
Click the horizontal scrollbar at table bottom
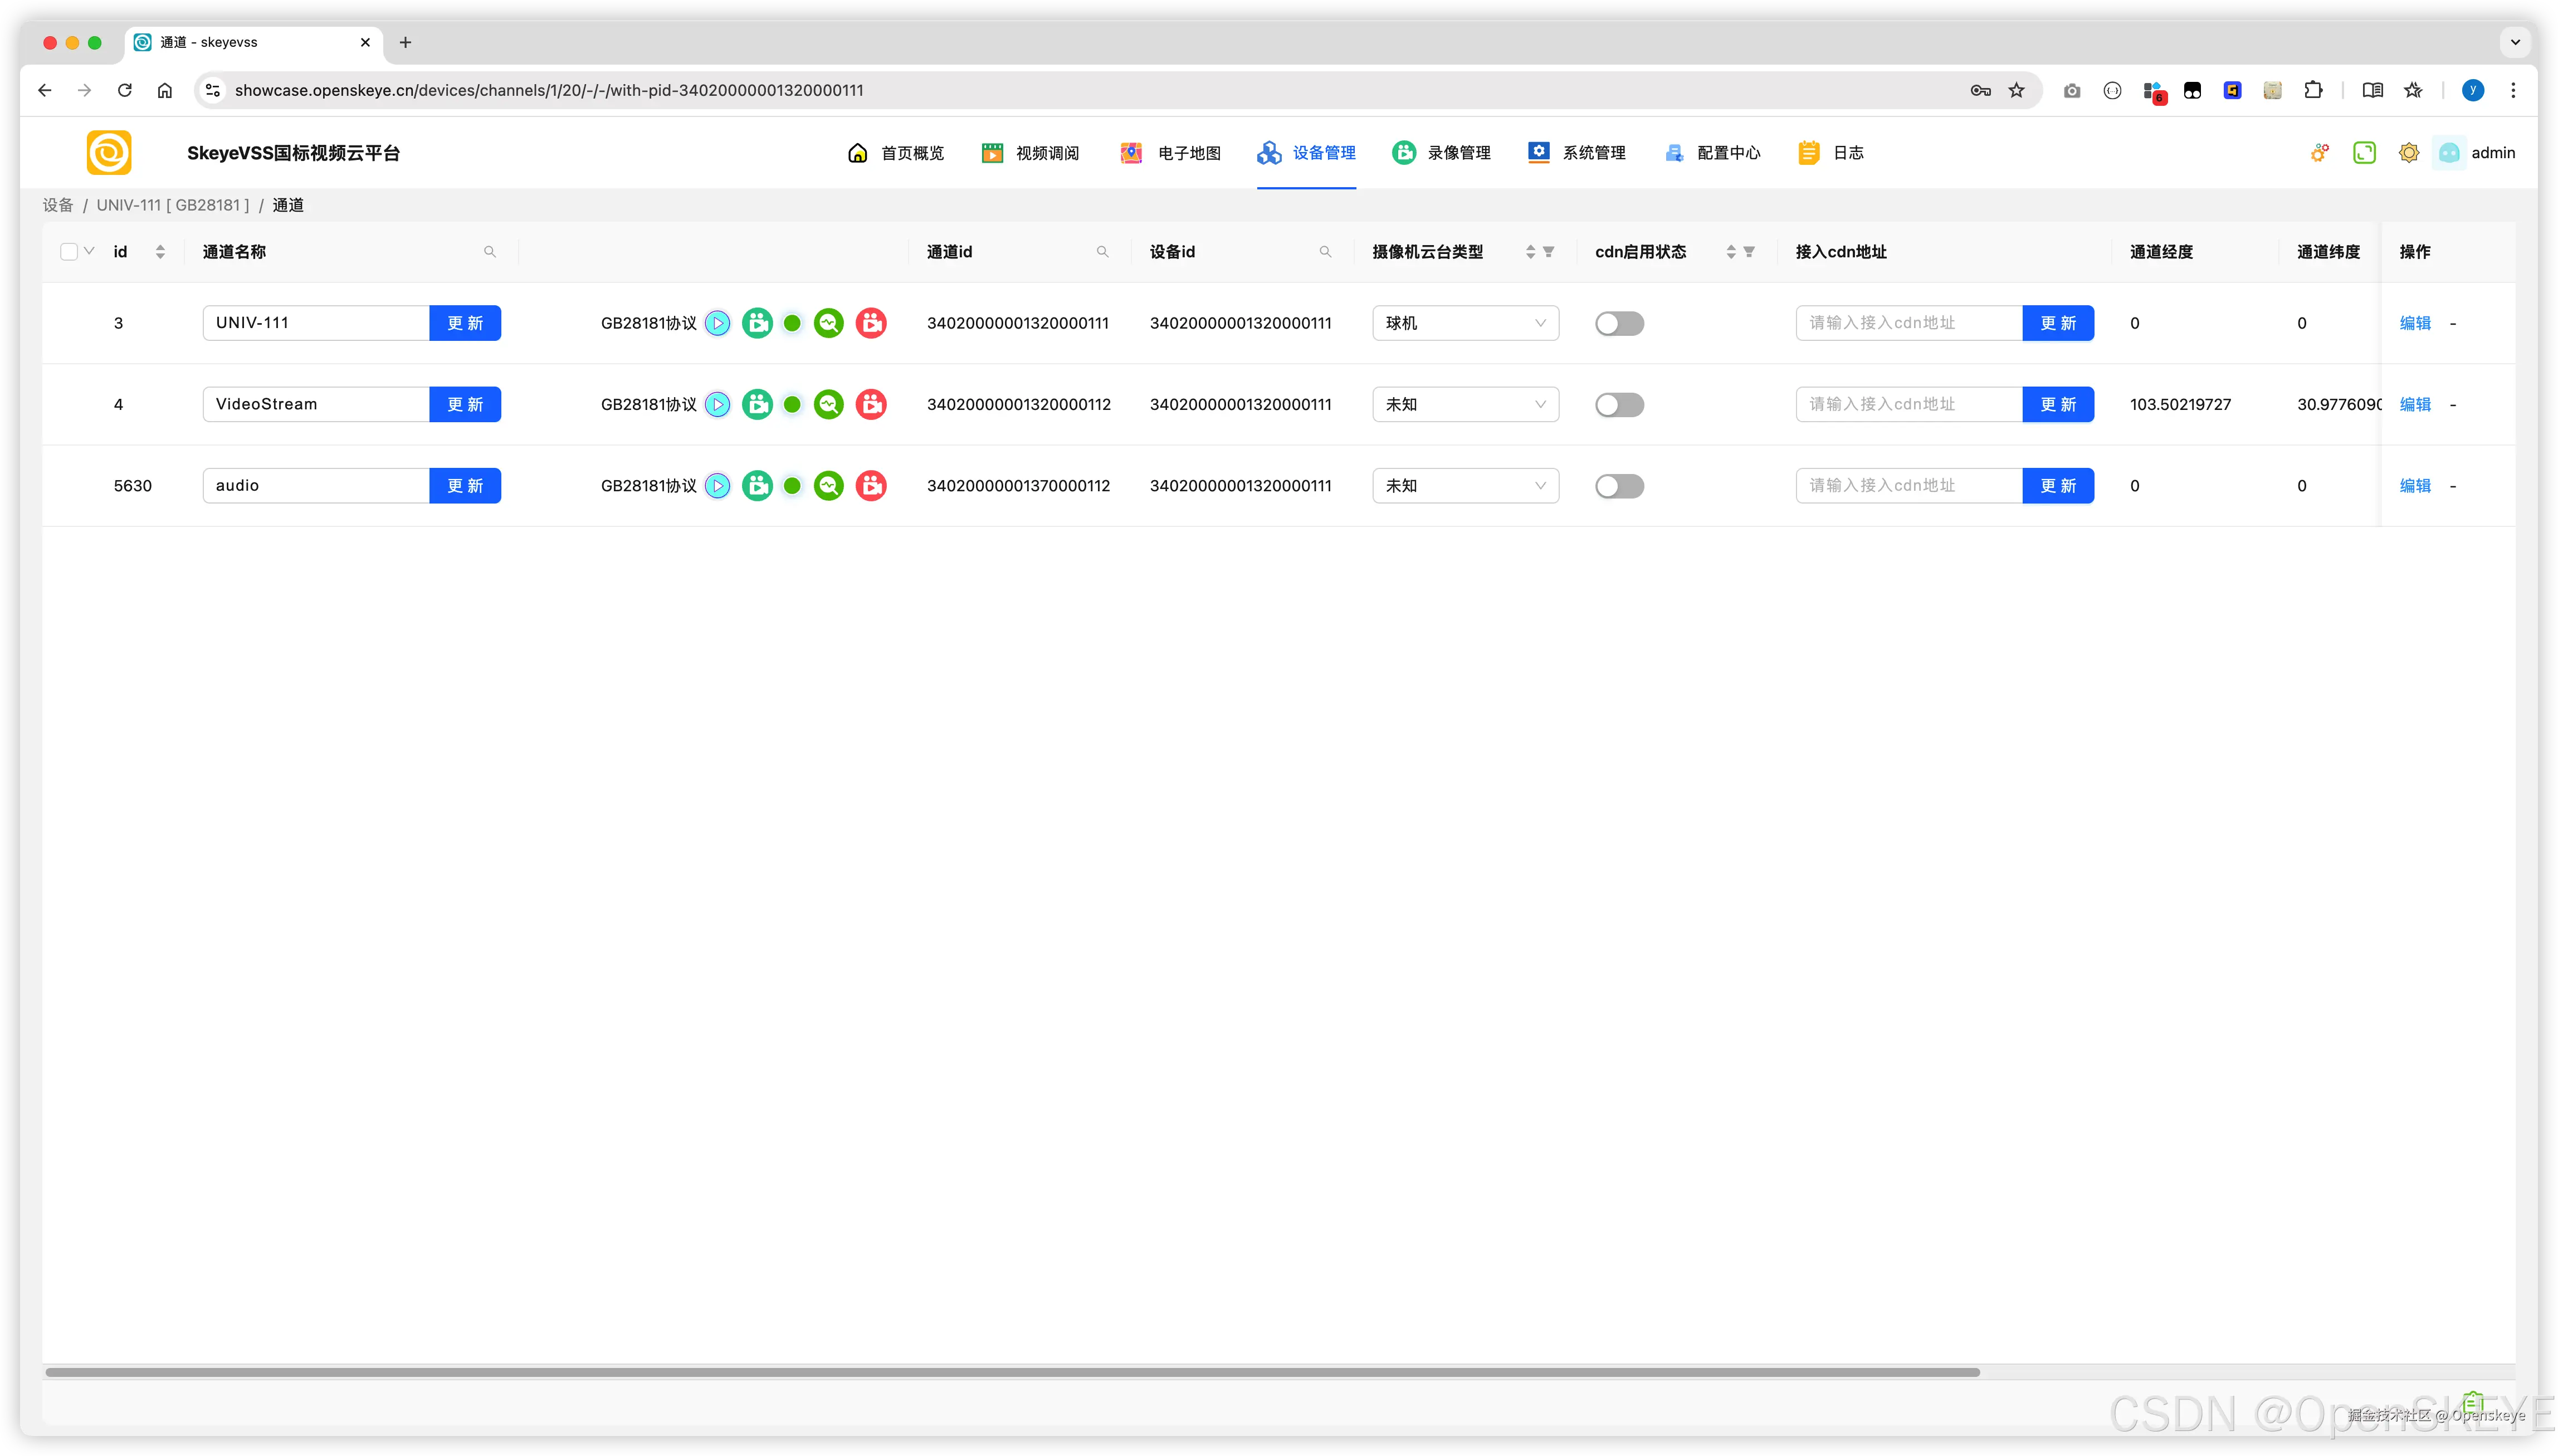pyautogui.click(x=1012, y=1372)
